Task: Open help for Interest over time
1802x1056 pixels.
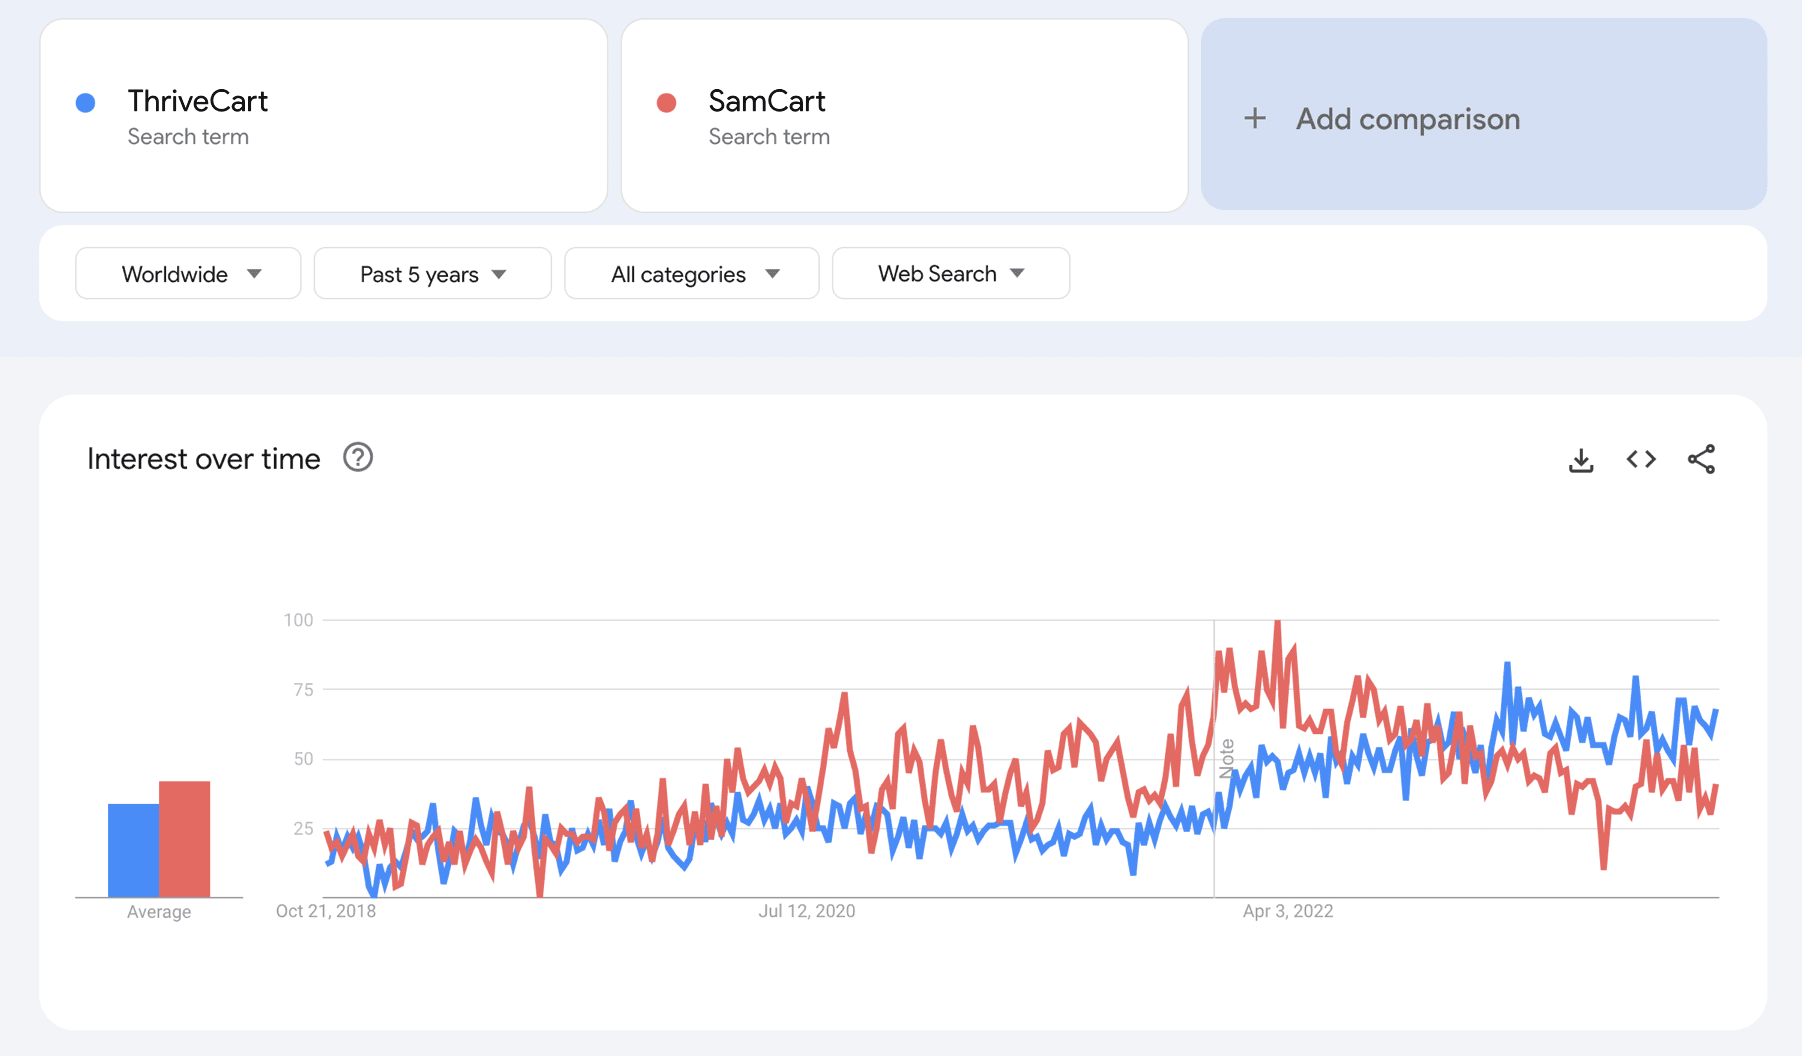Action: pyautogui.click(x=358, y=457)
